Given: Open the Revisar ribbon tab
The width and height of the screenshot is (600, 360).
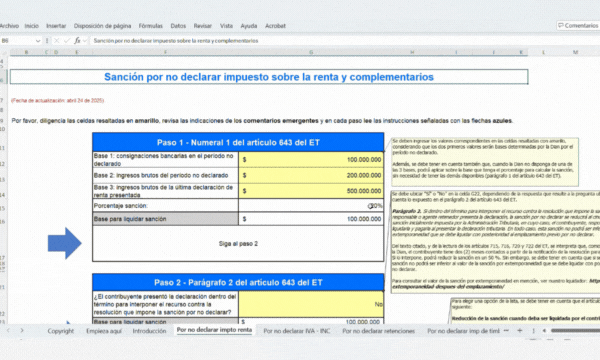Looking at the screenshot, I should 203,26.
